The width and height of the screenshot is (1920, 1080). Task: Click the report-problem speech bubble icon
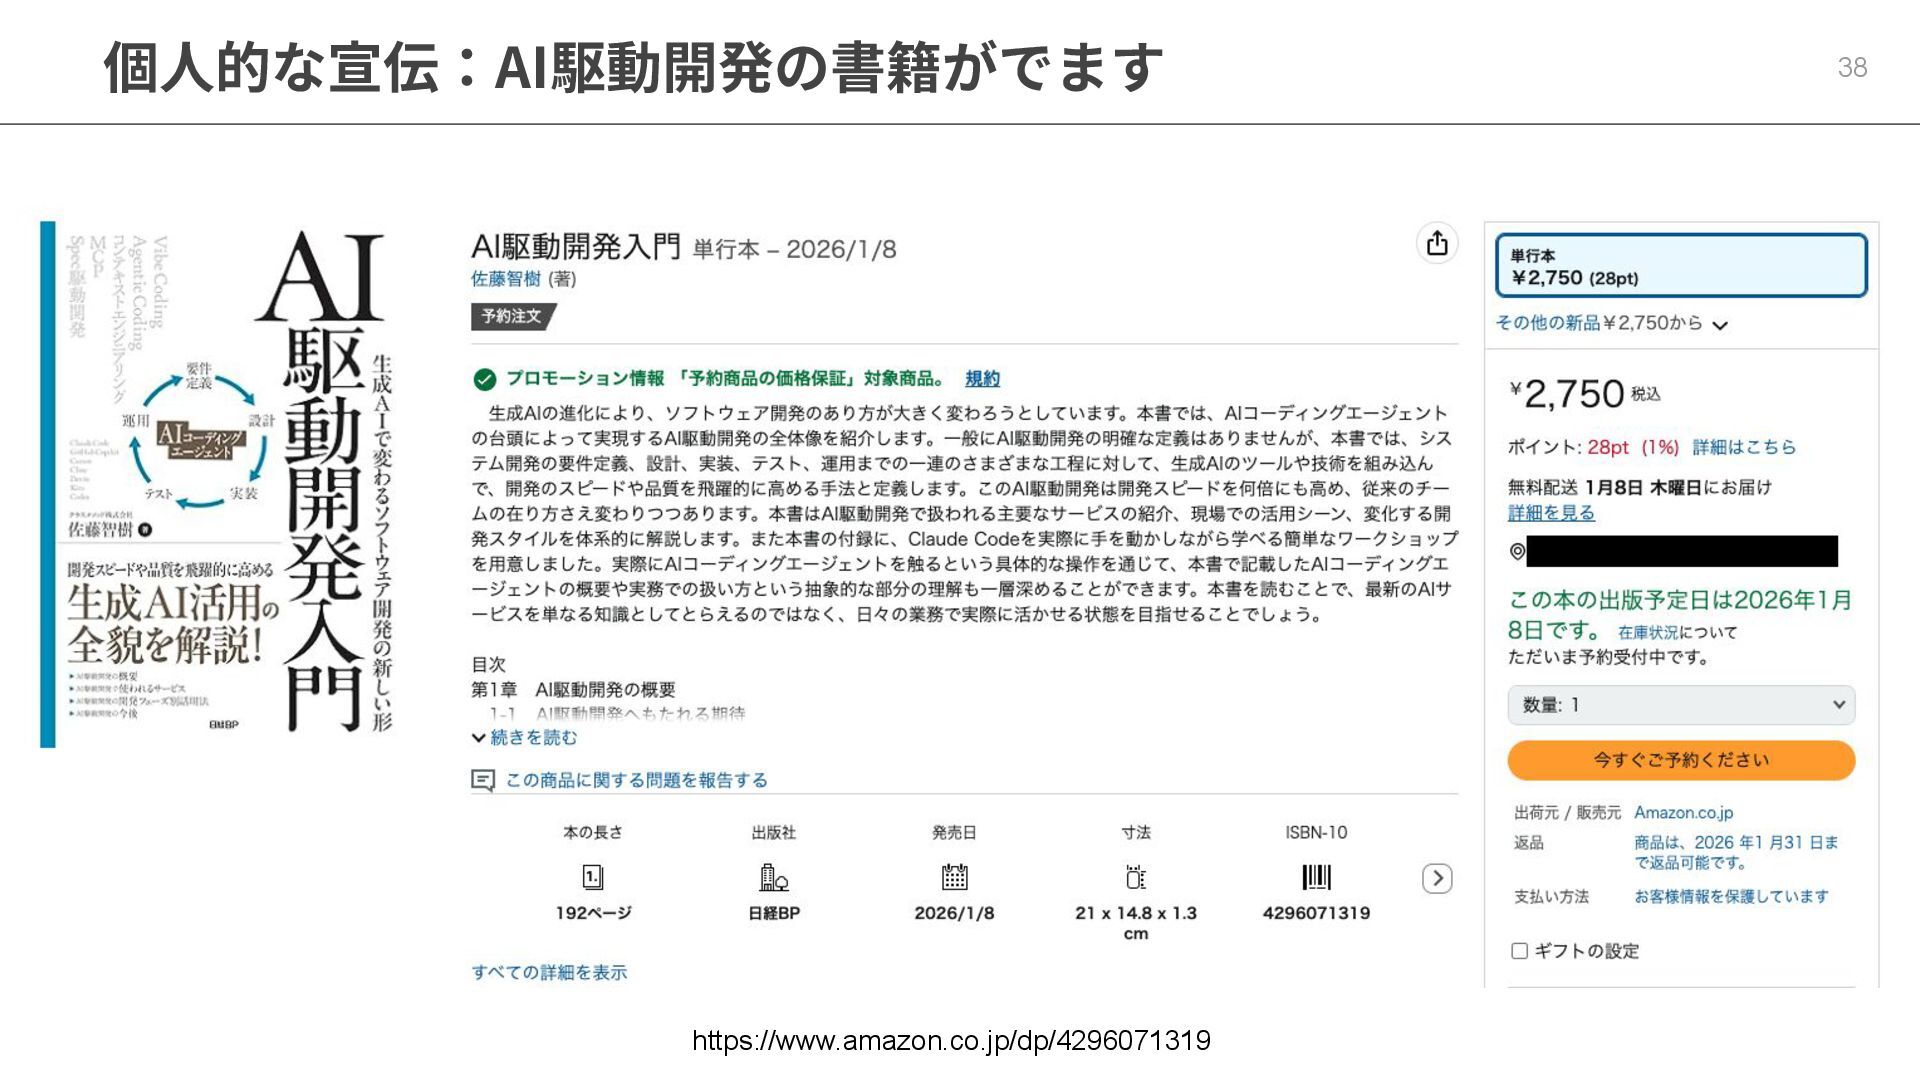point(483,780)
